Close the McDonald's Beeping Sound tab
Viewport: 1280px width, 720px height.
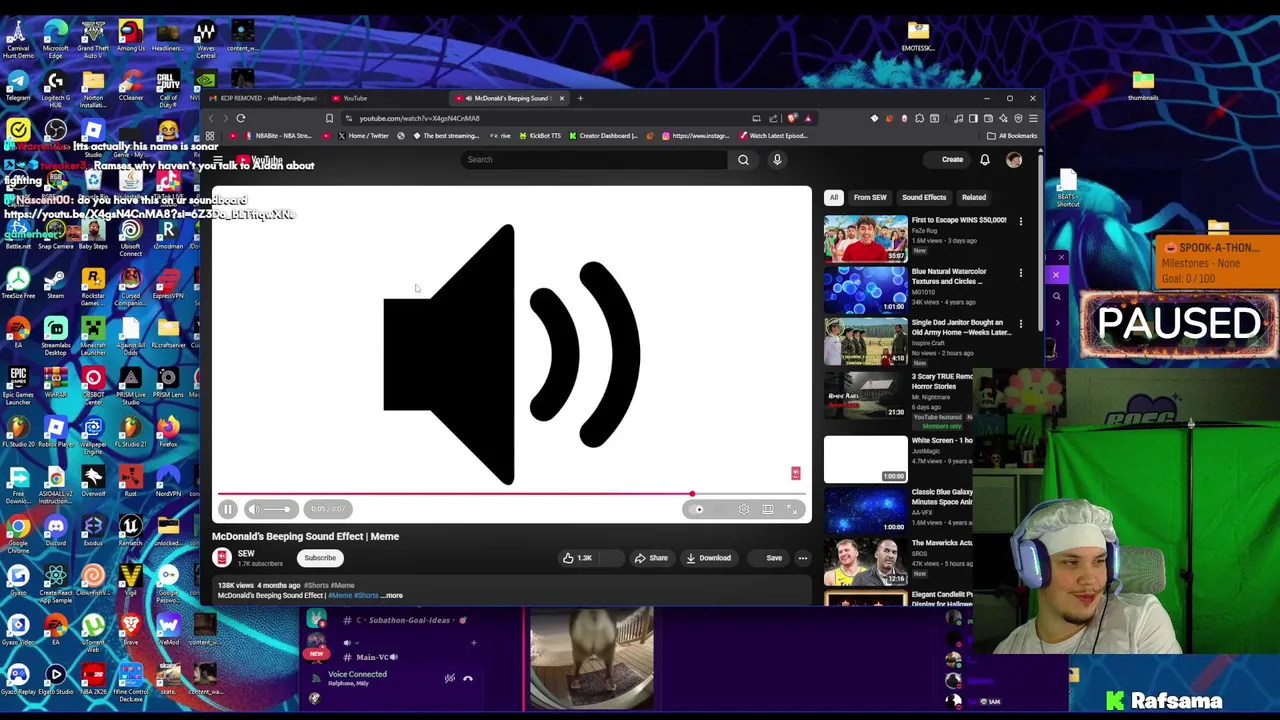[x=561, y=98]
